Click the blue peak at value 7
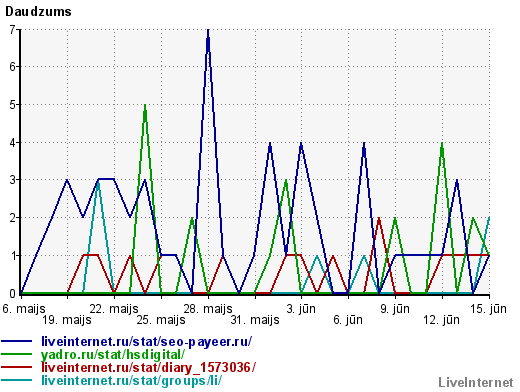This screenshot has height=392, width=520. (x=208, y=31)
